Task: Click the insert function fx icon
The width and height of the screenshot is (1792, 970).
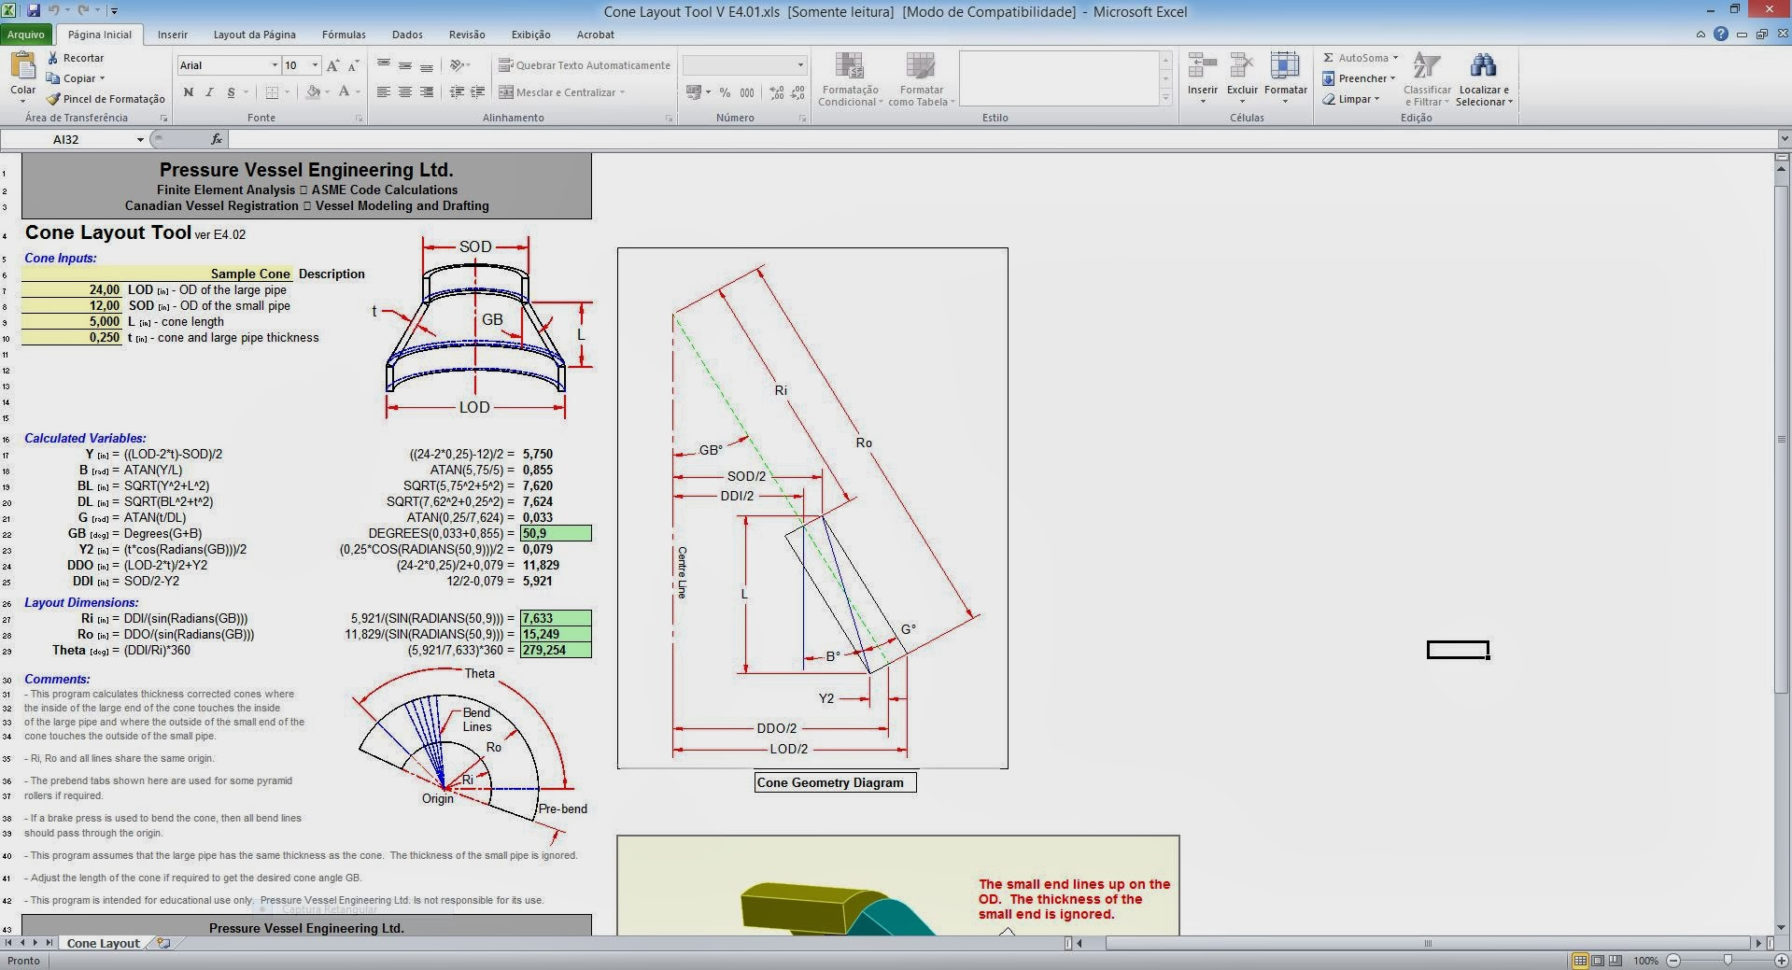Action: (216, 139)
